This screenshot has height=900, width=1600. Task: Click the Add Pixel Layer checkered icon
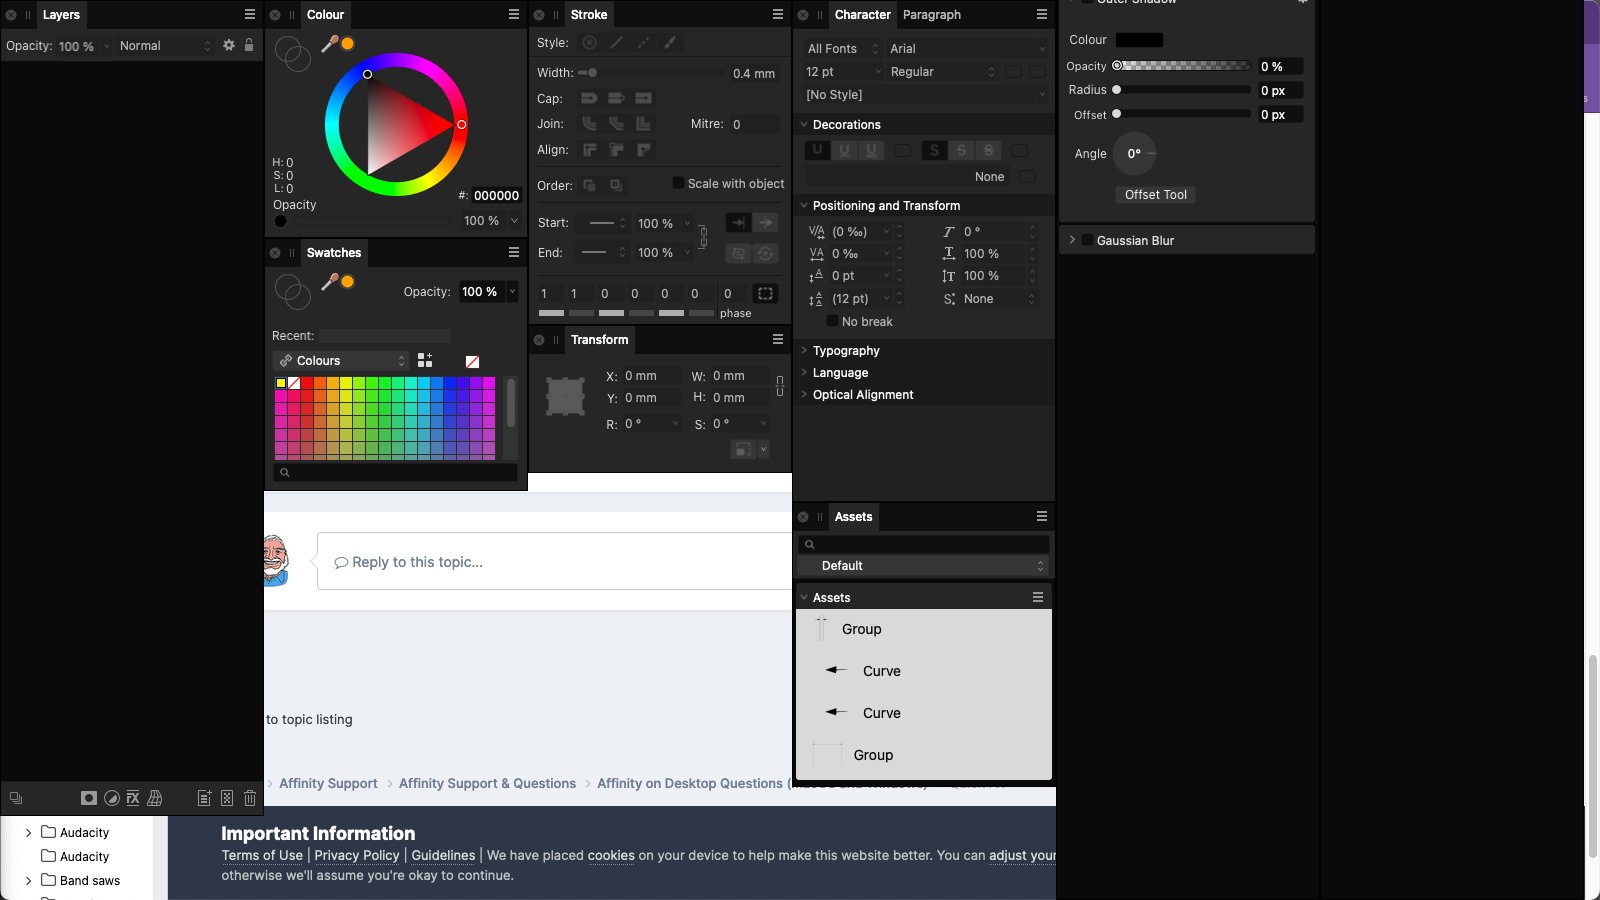[x=227, y=798]
